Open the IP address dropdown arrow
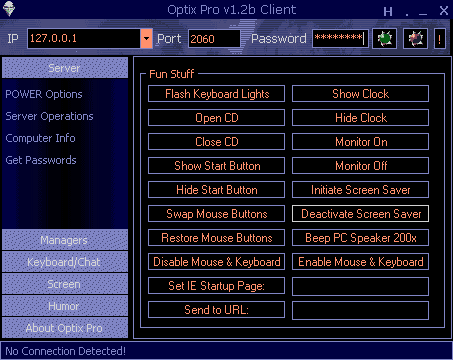The image size is (453, 360). [146, 39]
